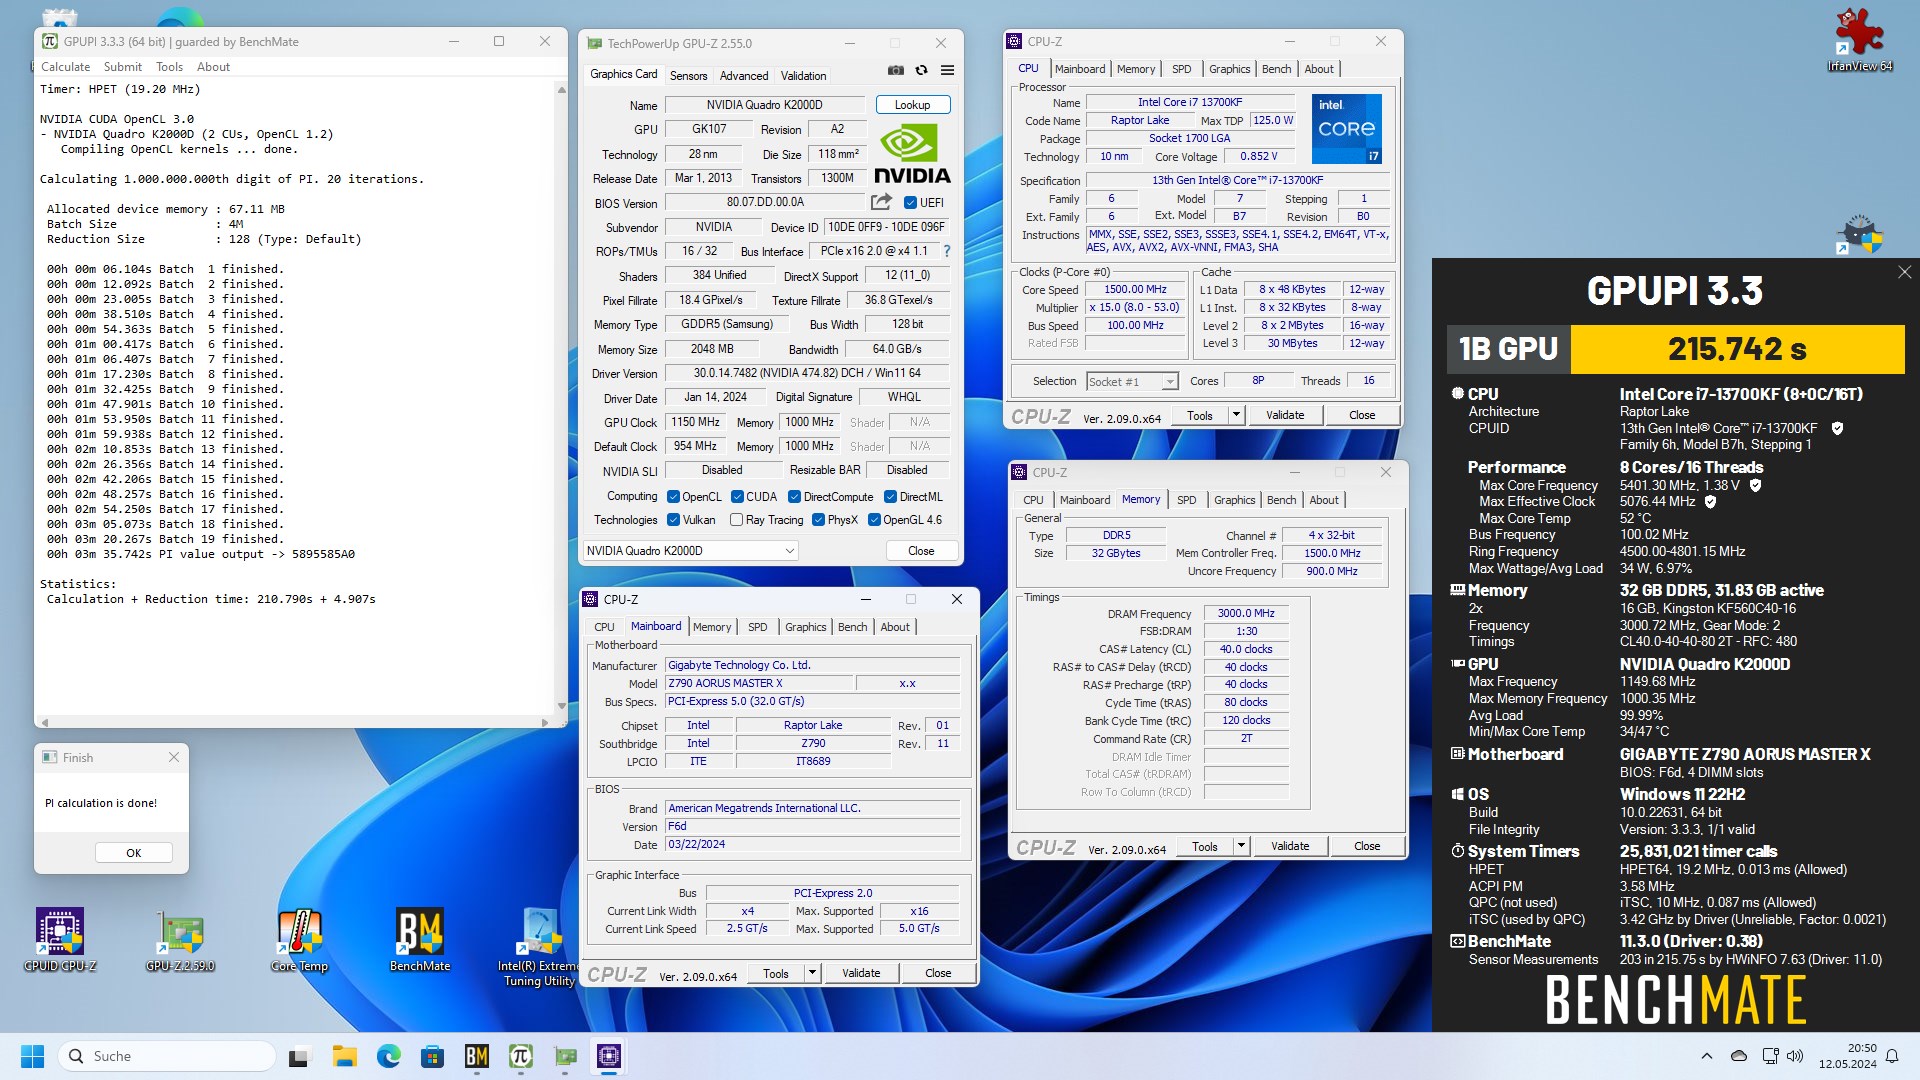The width and height of the screenshot is (1920, 1080).
Task: Click GPUPI pi icon in the taskbar
Action: click(x=521, y=1056)
